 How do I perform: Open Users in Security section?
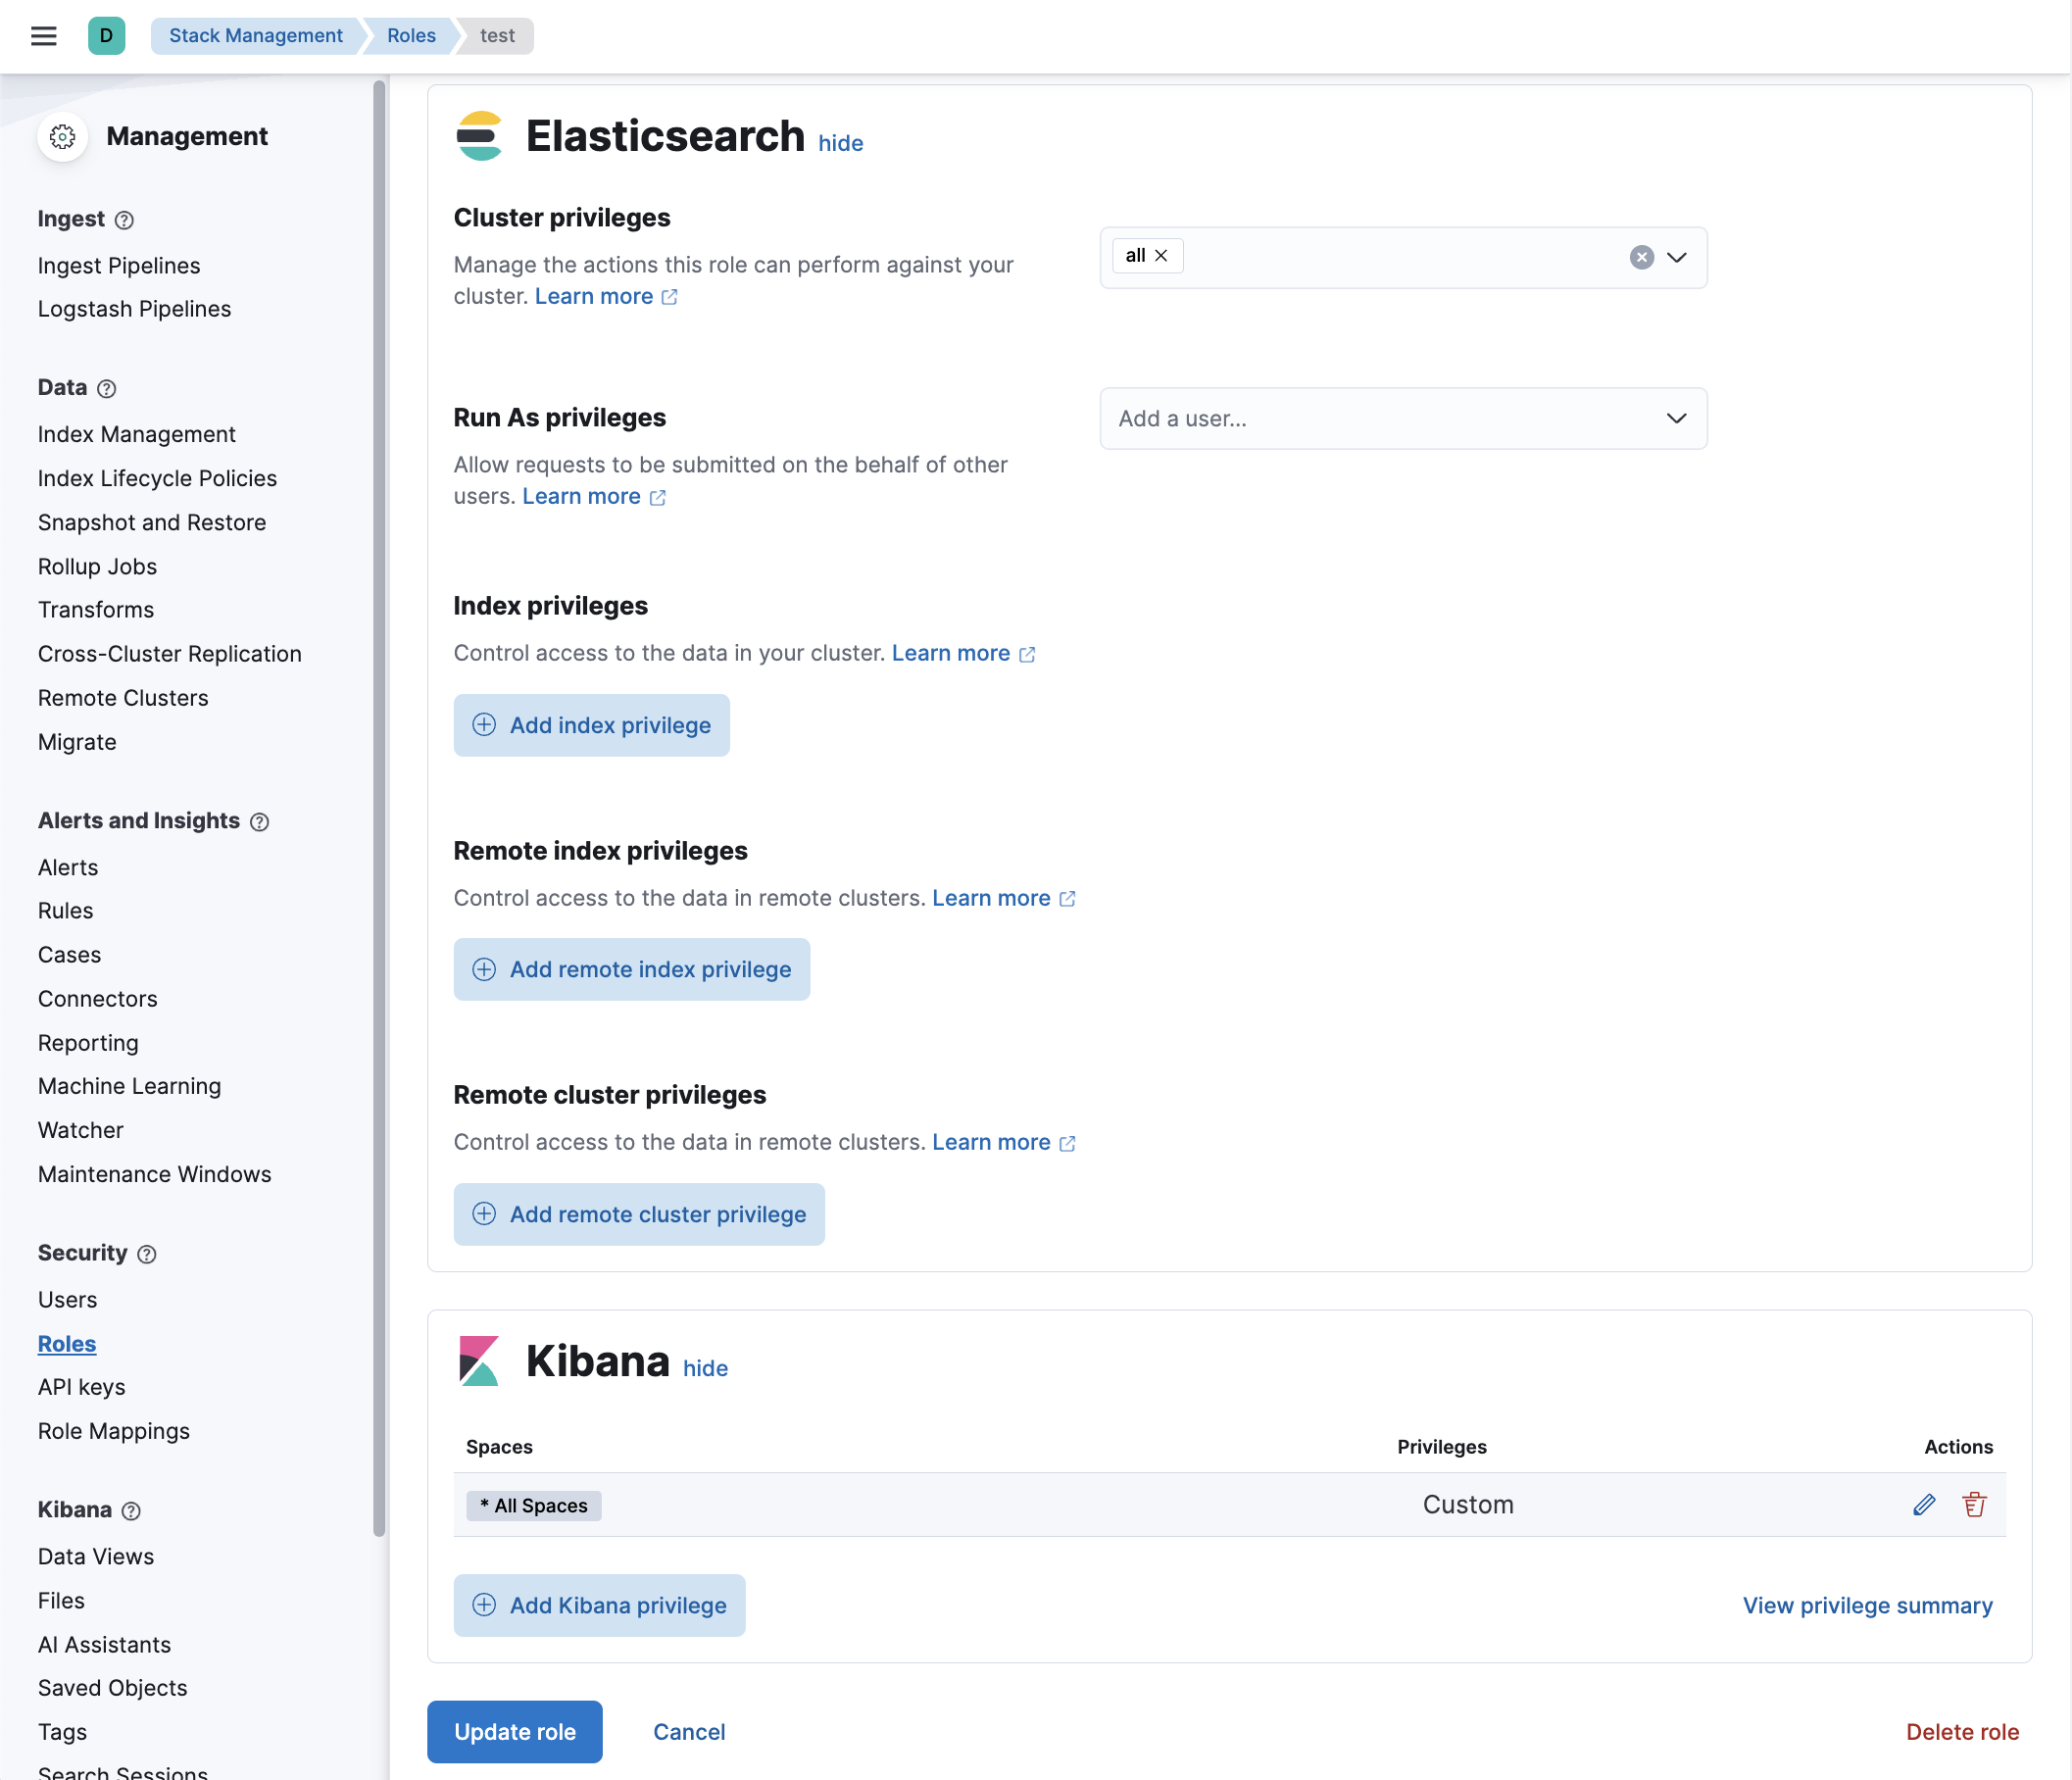[x=67, y=1300]
